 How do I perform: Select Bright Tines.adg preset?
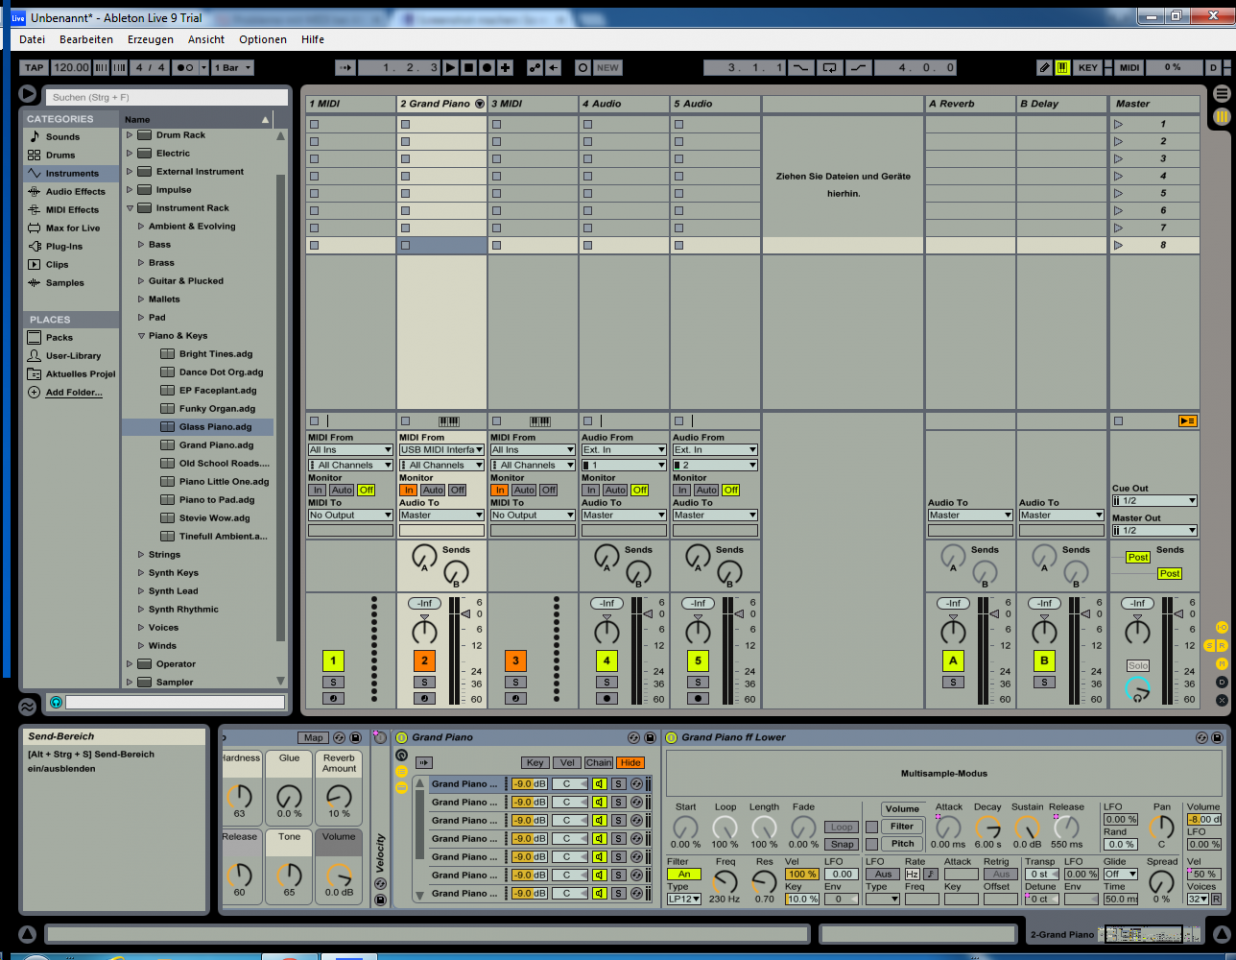coord(216,354)
